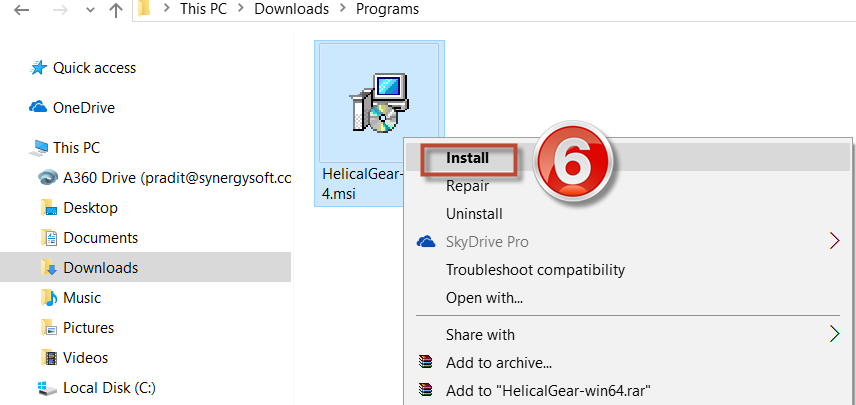The width and height of the screenshot is (856, 405).
Task: Click the WinRAR icon beside Add to archive
Action: [x=426, y=363]
